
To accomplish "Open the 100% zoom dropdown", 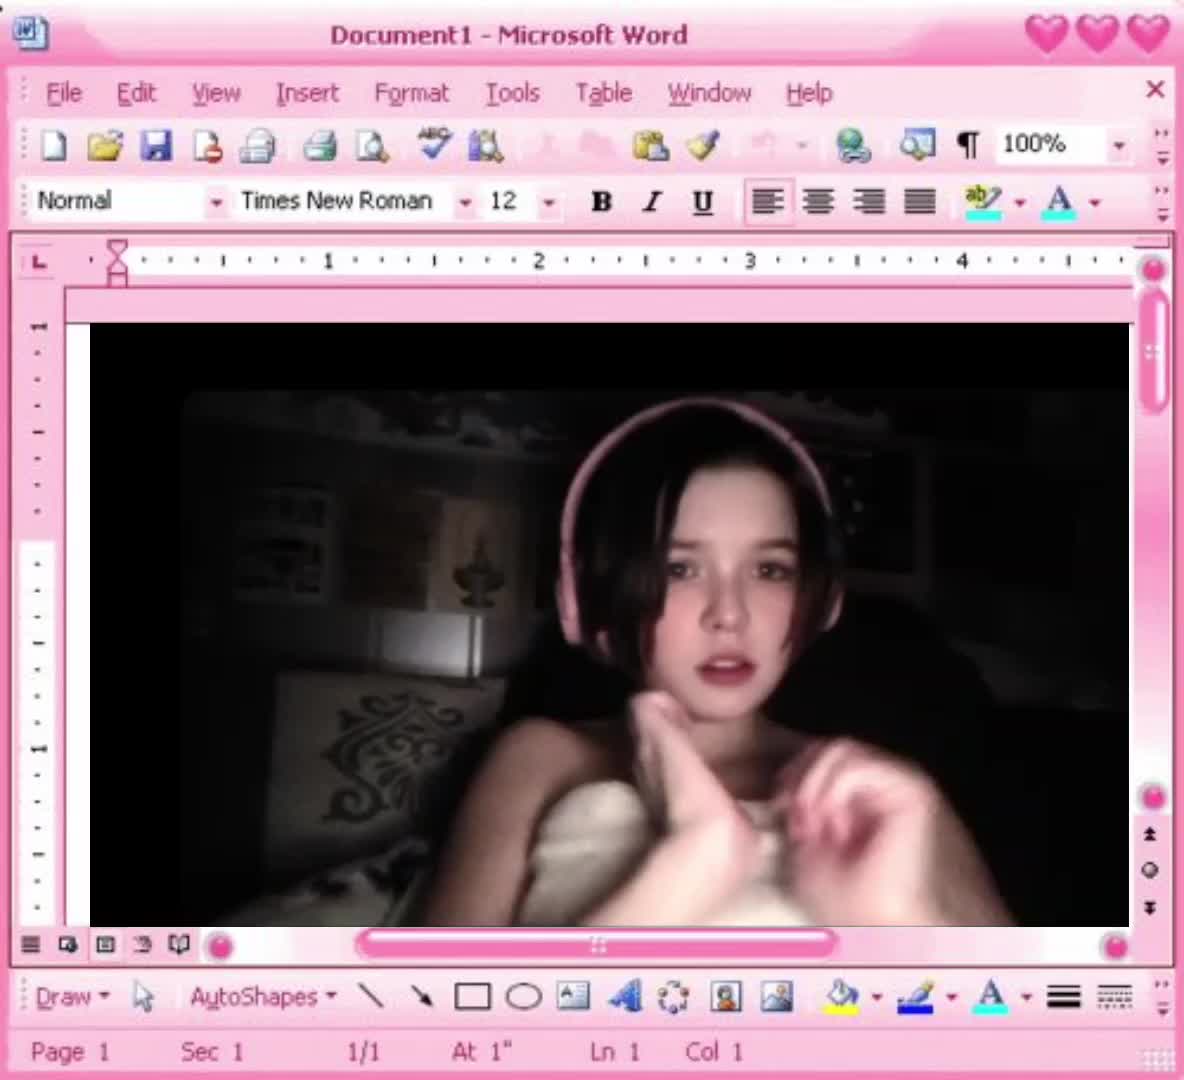I will click(x=1119, y=144).
